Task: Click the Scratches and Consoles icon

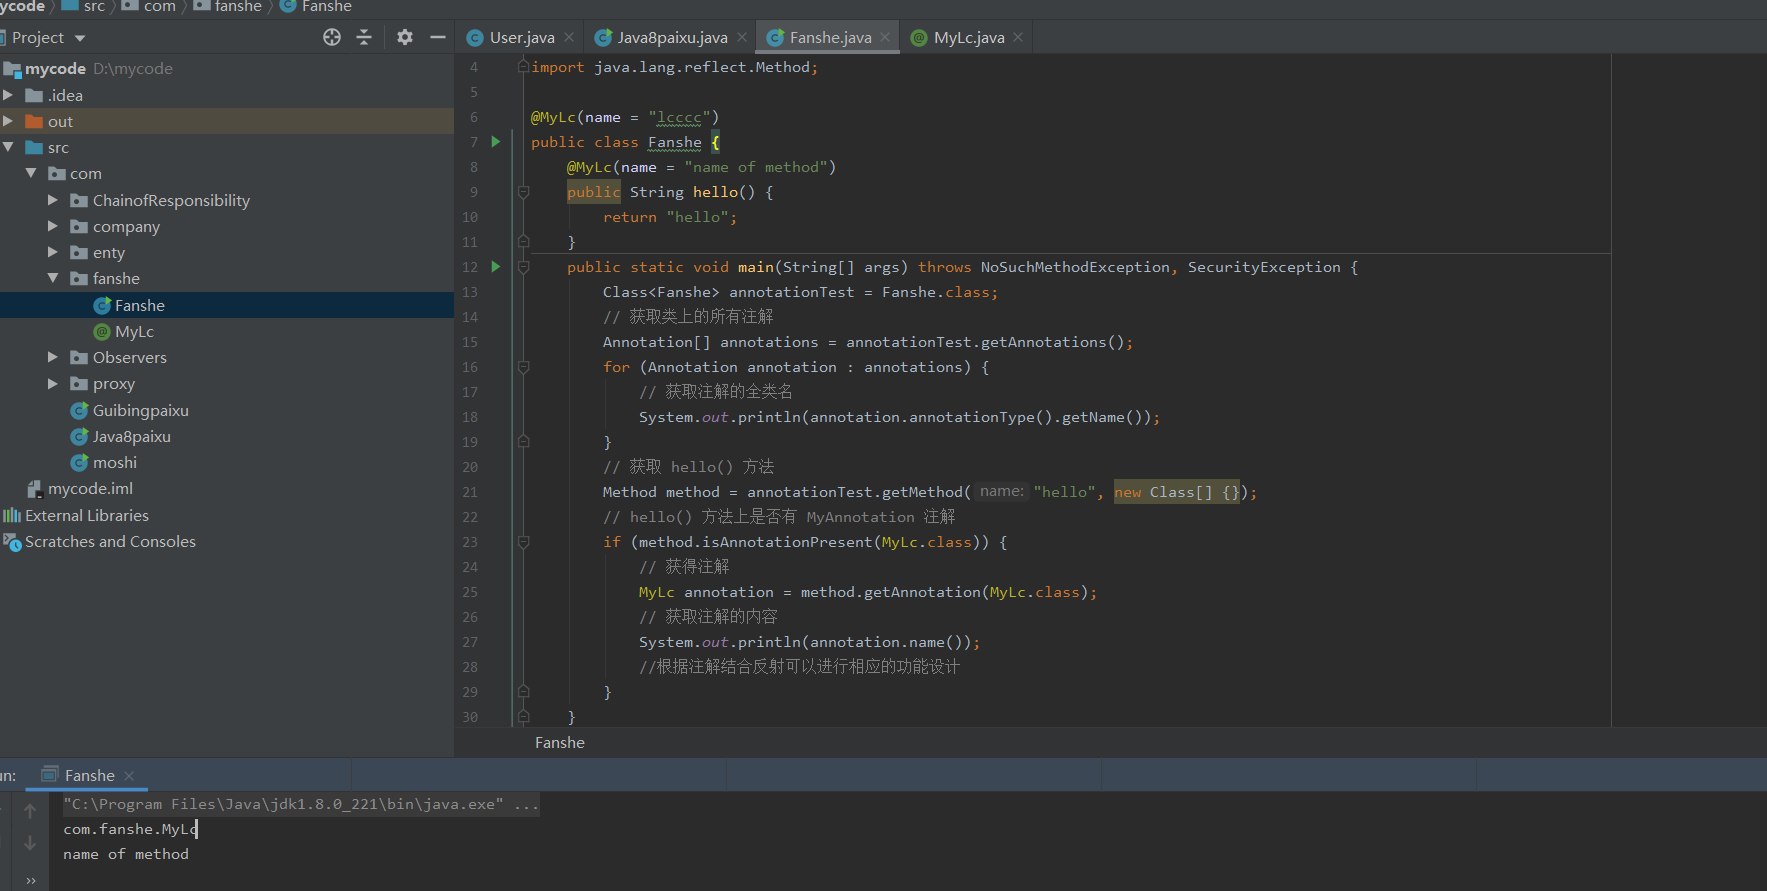Action: point(12,541)
